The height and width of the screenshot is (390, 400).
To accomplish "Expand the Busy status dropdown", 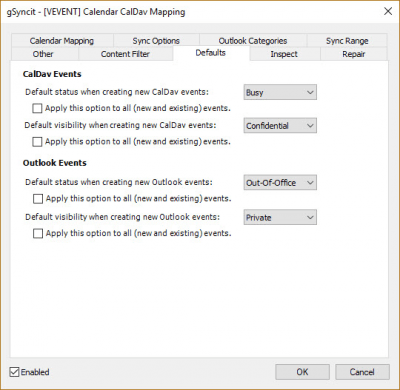I will [x=280, y=92].
